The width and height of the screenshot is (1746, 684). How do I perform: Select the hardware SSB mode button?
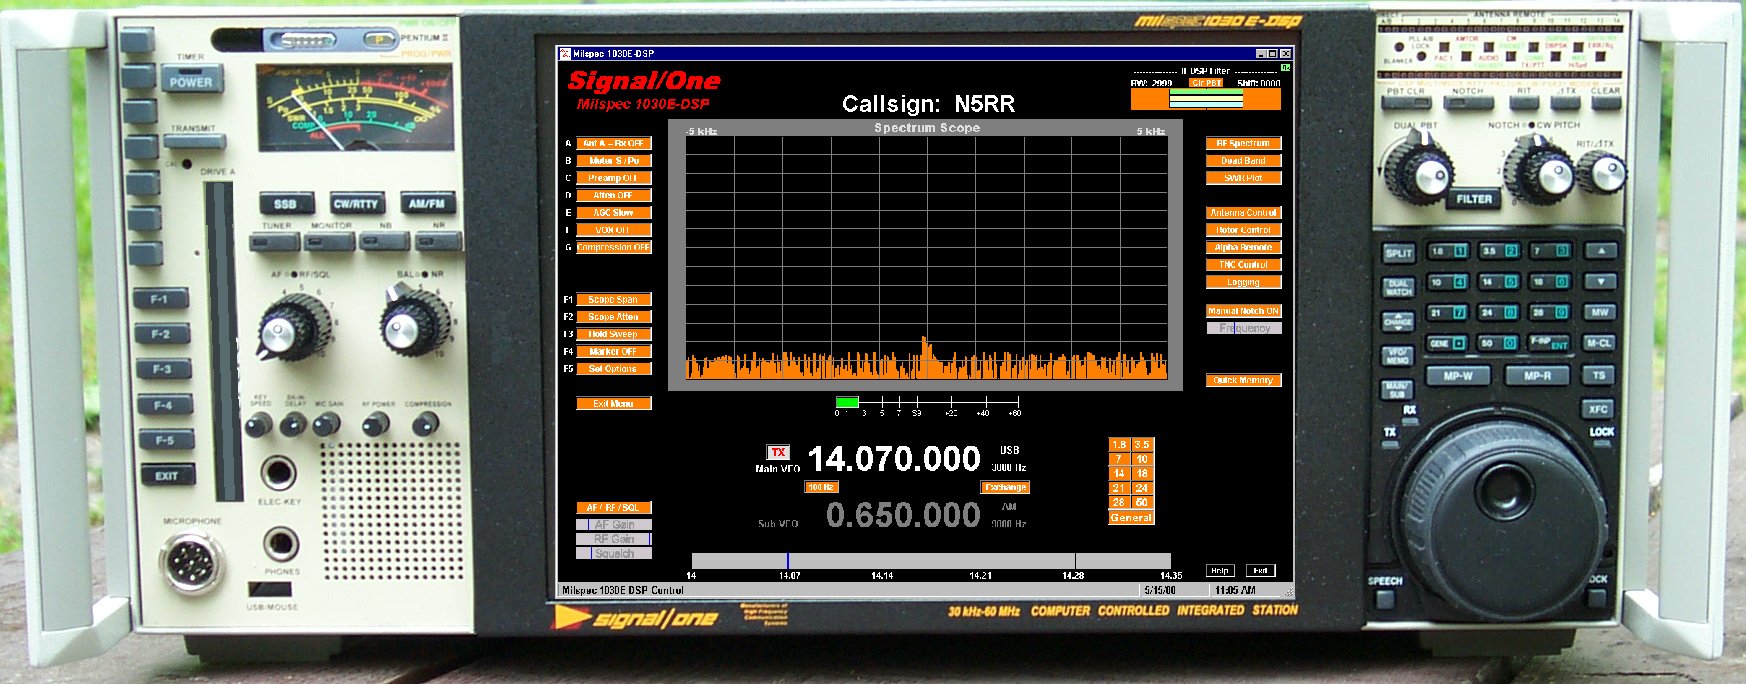tap(285, 203)
